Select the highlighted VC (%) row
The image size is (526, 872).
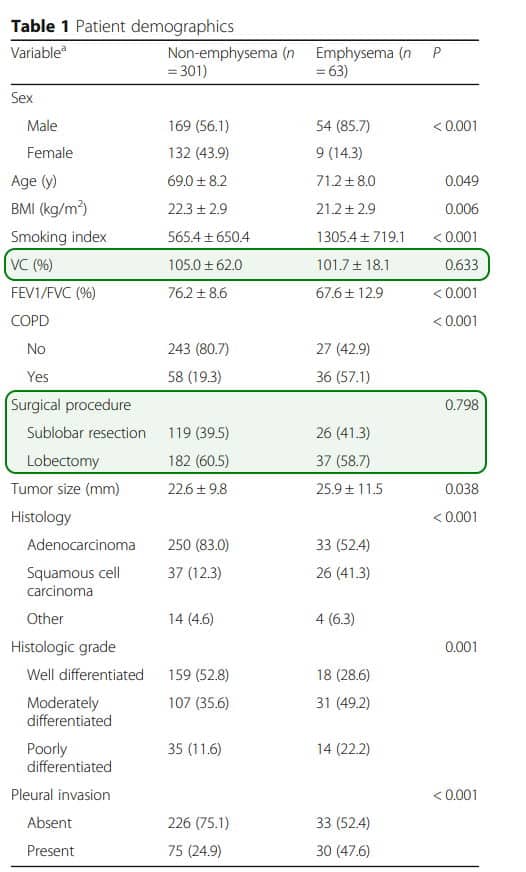247,264
